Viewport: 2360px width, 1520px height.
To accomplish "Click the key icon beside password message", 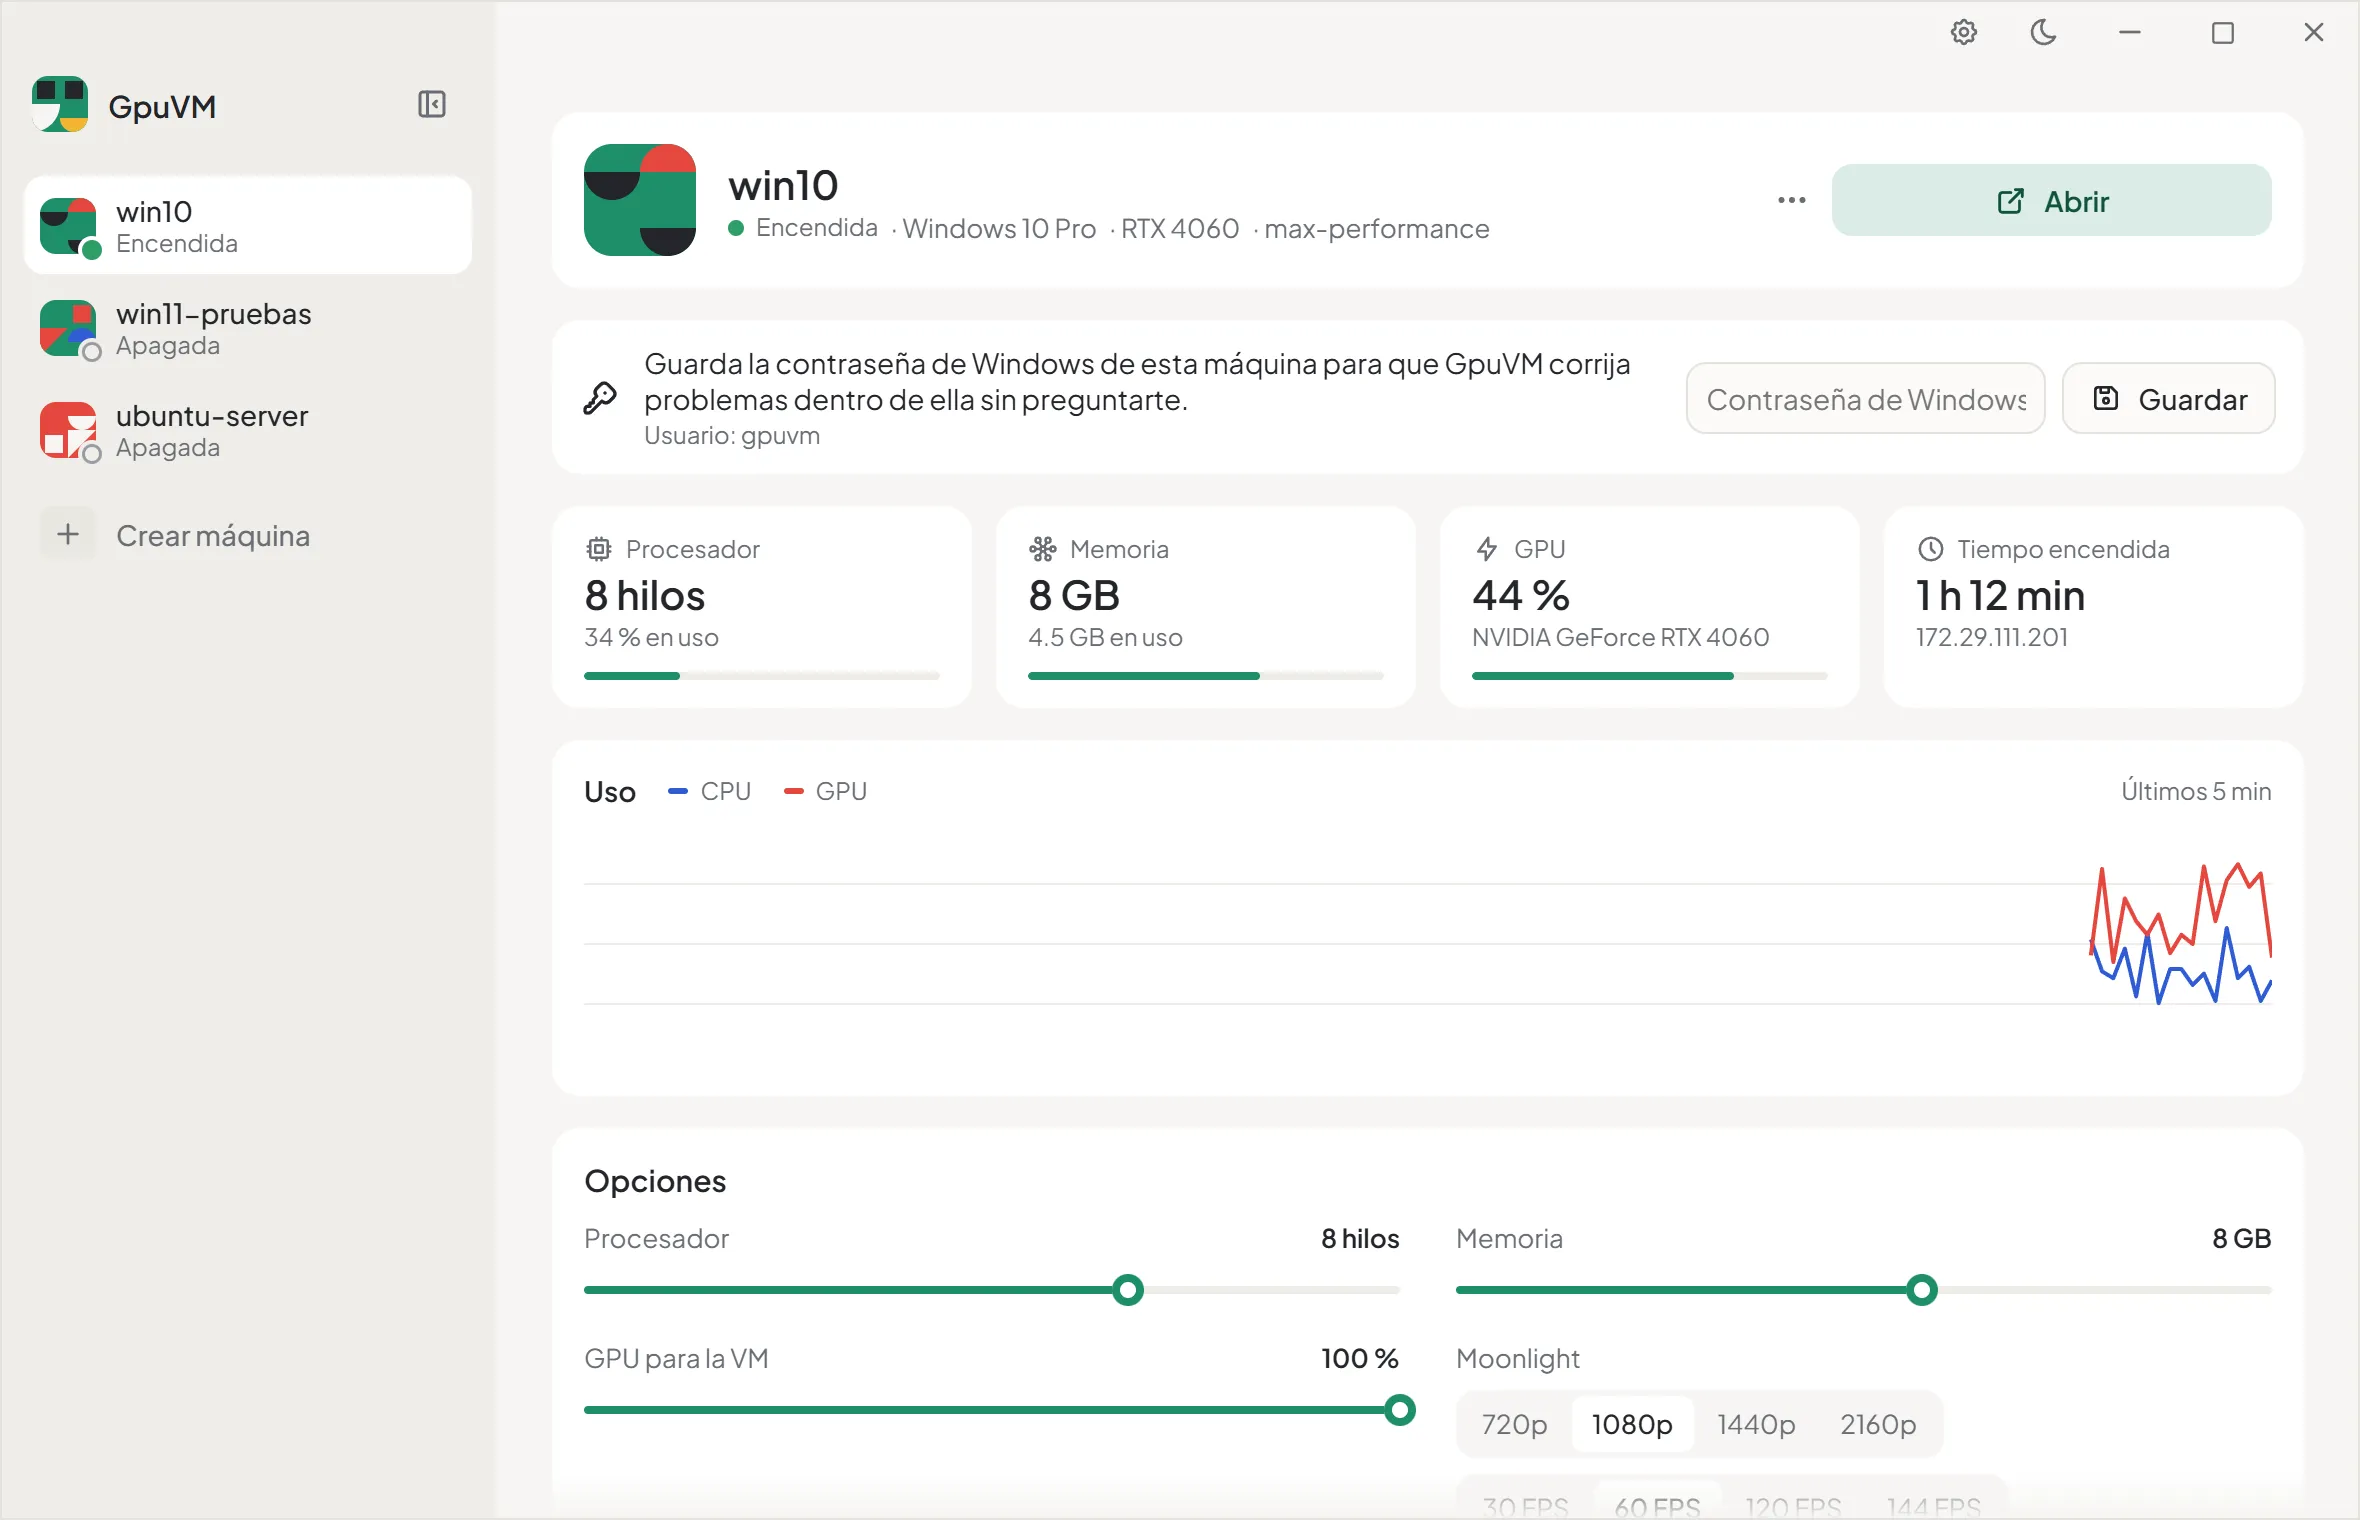I will pos(600,398).
